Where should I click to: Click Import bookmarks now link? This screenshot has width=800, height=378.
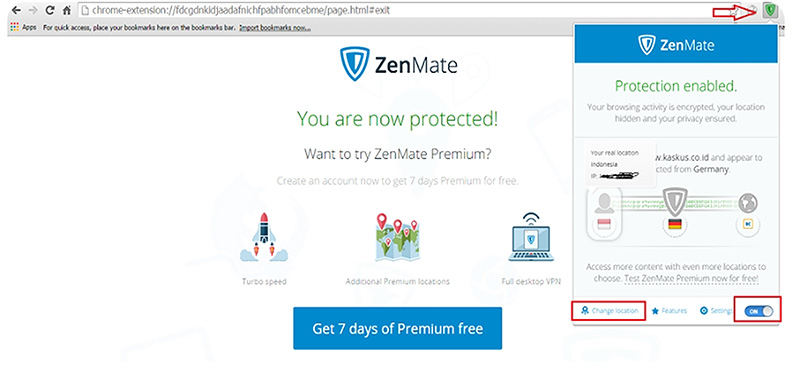[x=274, y=28]
